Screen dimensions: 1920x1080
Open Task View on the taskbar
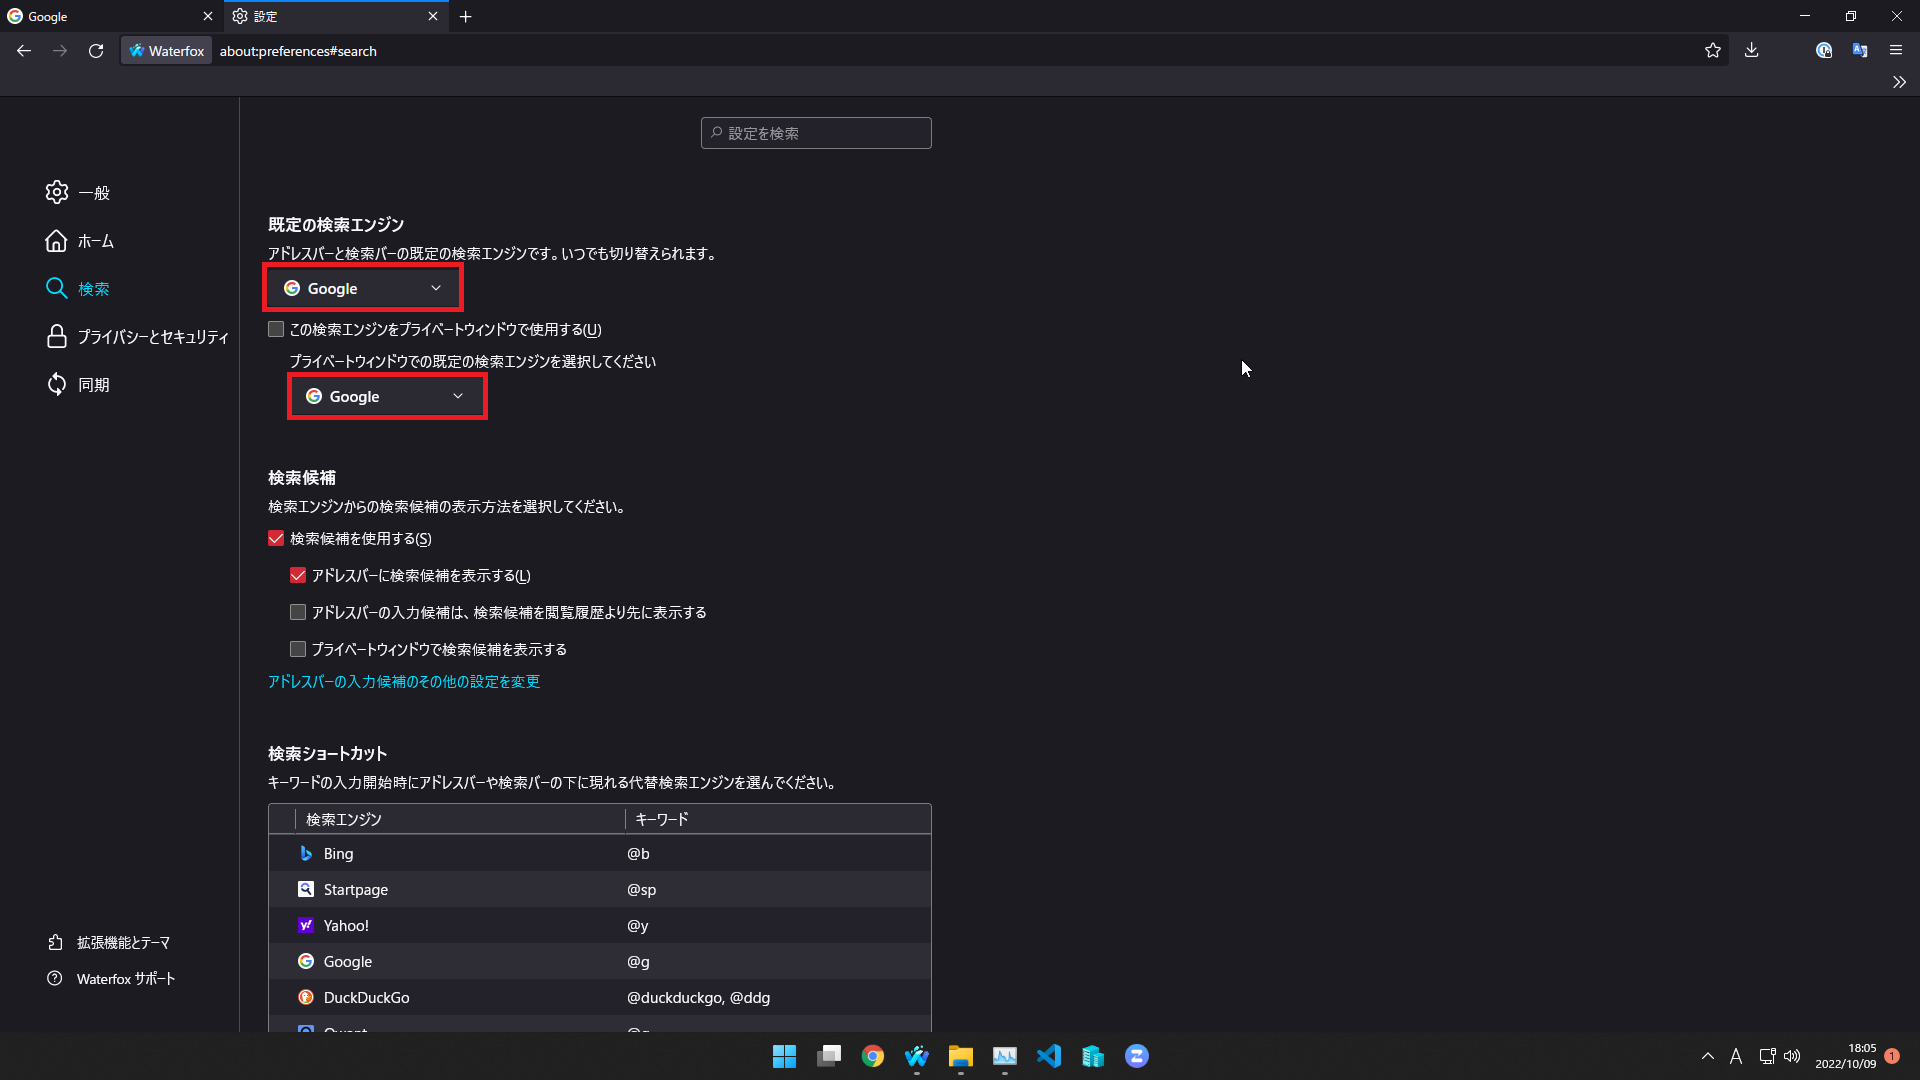(829, 1056)
